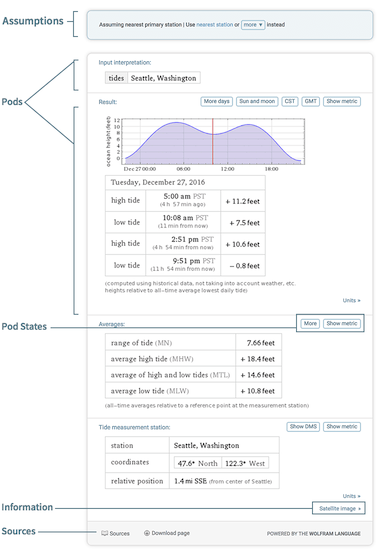Click the '+ 14.6 feet' value

(x=258, y=375)
